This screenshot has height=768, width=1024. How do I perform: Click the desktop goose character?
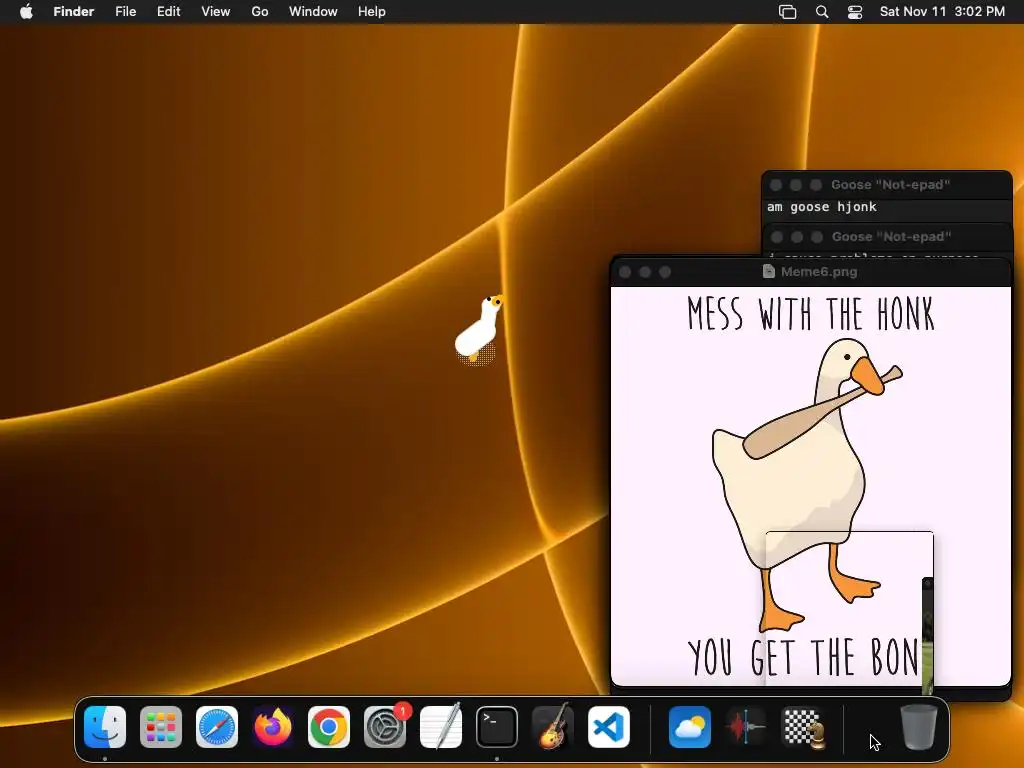coord(479,328)
